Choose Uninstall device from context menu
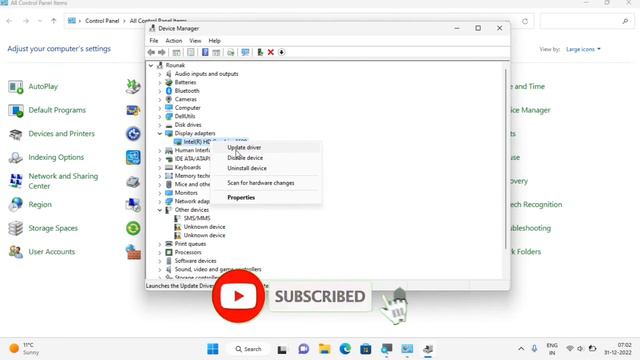Image resolution: width=640 pixels, height=360 pixels. click(x=266, y=168)
